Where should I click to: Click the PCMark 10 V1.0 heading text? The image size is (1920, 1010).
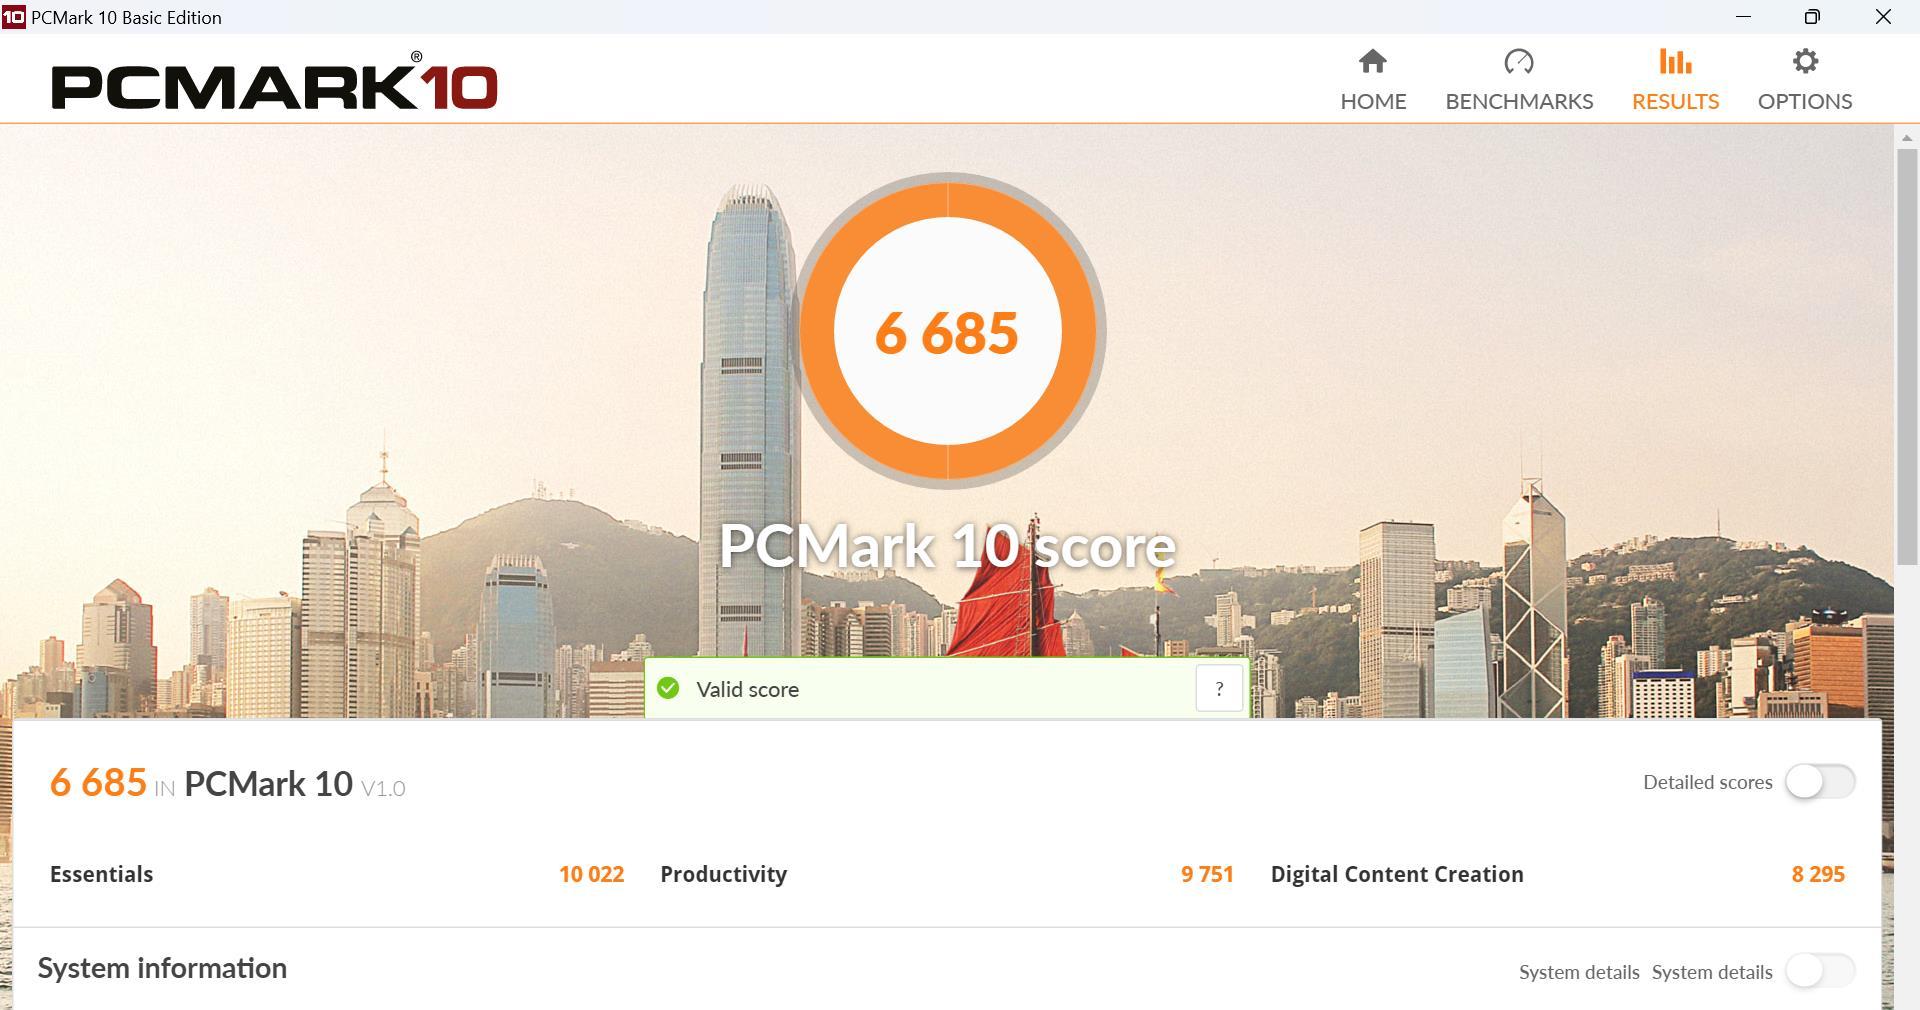click(x=295, y=784)
